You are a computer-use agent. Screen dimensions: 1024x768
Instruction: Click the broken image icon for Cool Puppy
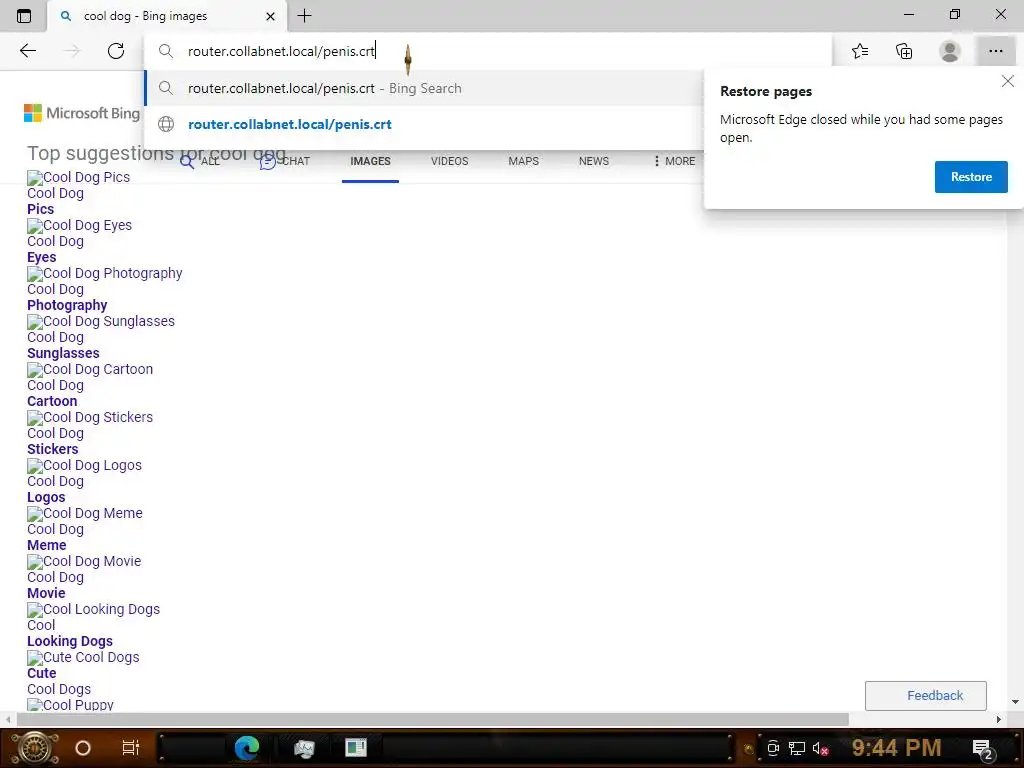tap(35, 705)
